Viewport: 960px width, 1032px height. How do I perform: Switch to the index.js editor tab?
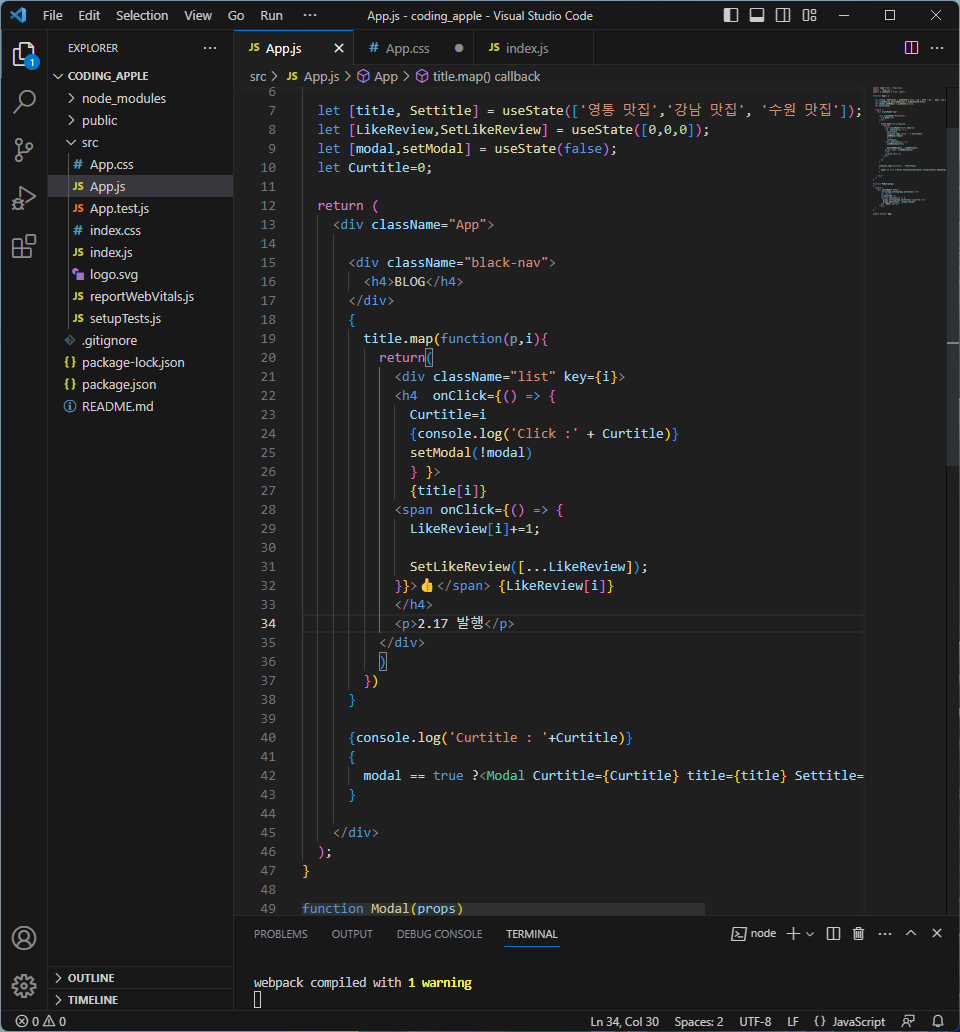tap(534, 48)
